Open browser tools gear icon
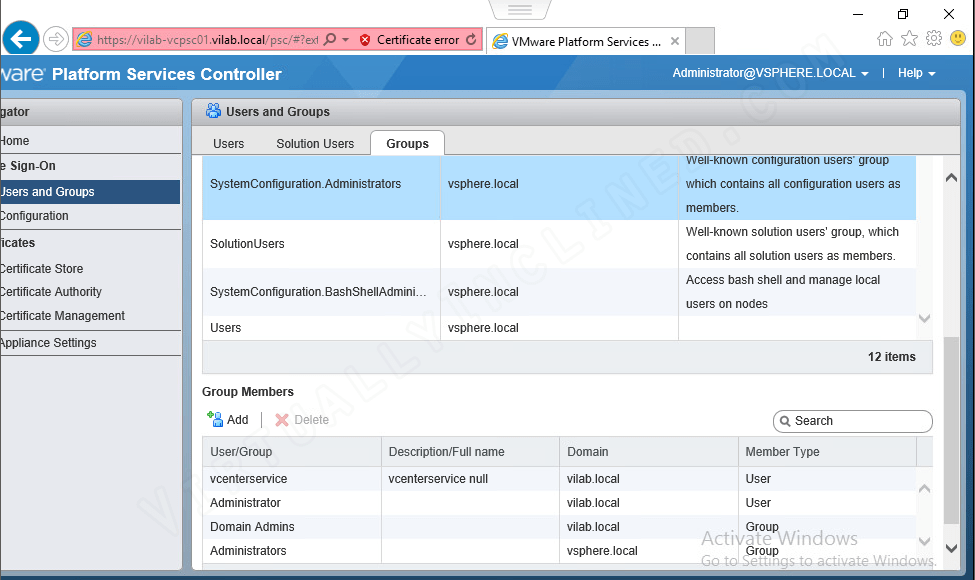Viewport: 975px width, 580px height. [x=933, y=39]
